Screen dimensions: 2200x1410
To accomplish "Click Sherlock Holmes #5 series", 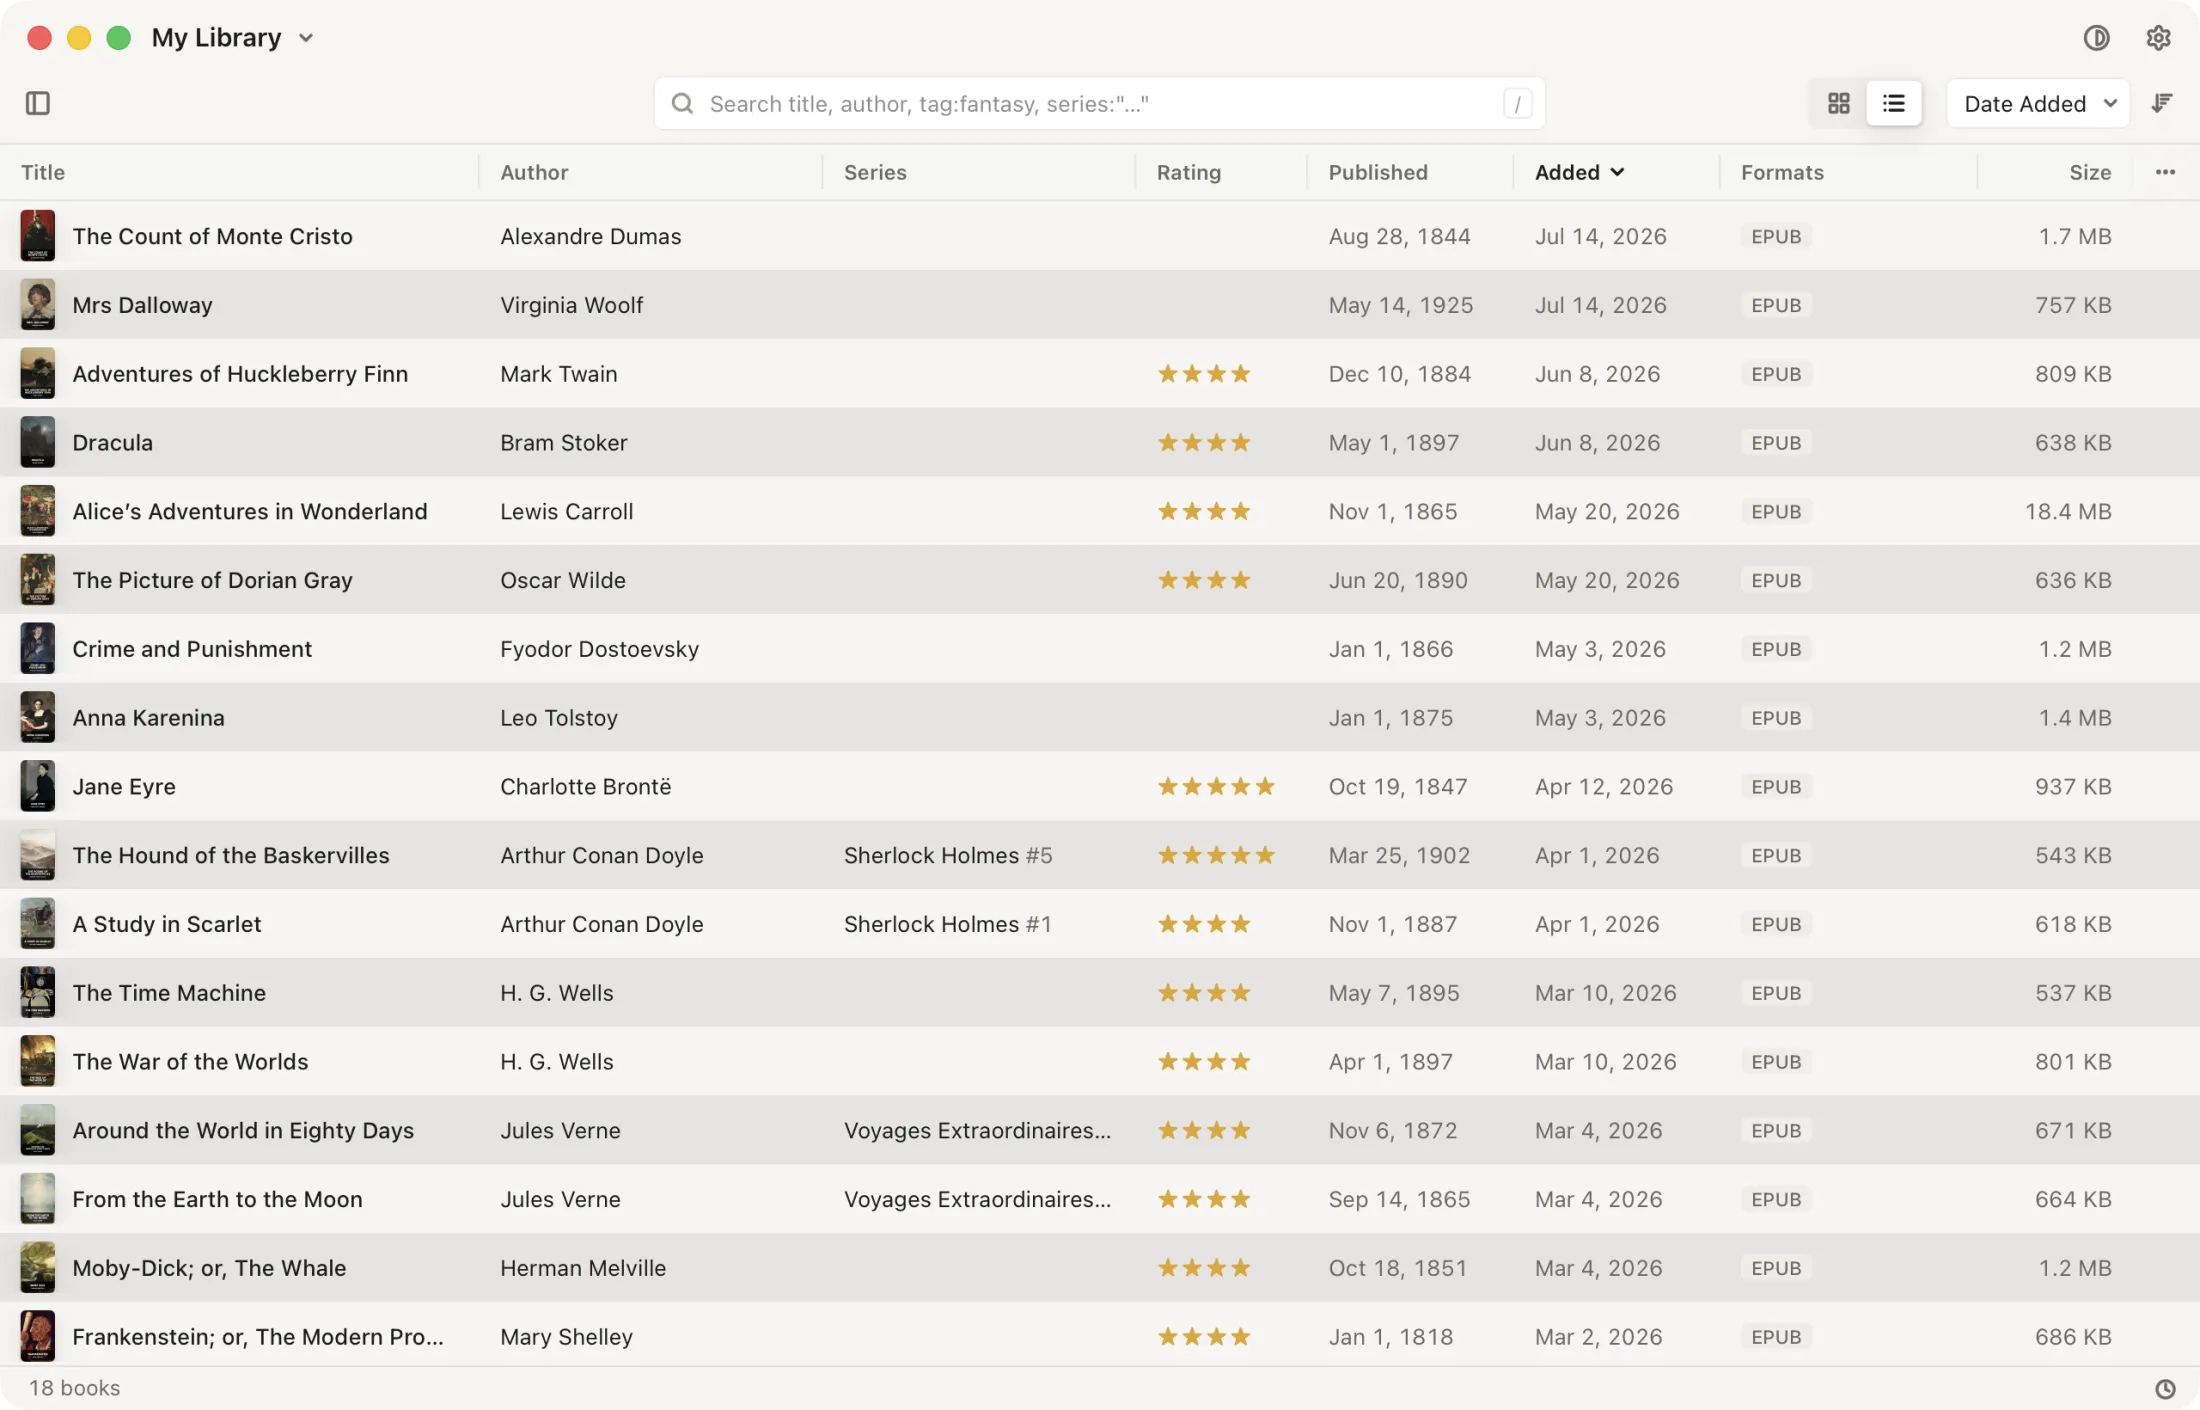I will pyautogui.click(x=948, y=855).
